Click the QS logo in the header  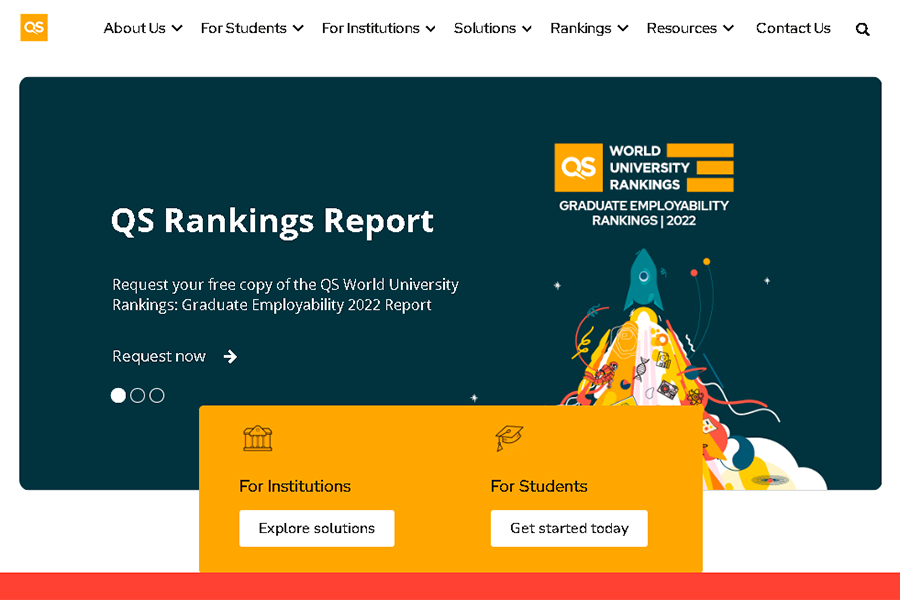34,28
